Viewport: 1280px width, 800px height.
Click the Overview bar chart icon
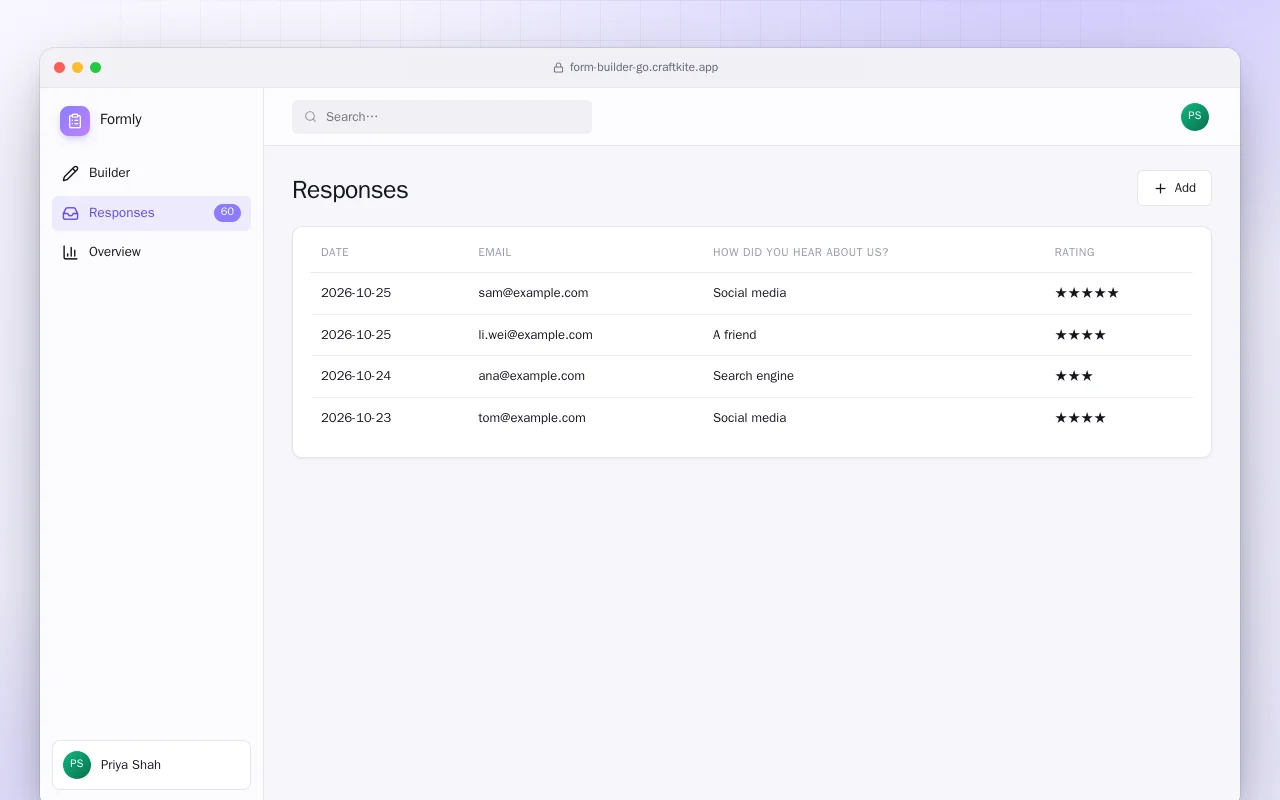click(70, 252)
